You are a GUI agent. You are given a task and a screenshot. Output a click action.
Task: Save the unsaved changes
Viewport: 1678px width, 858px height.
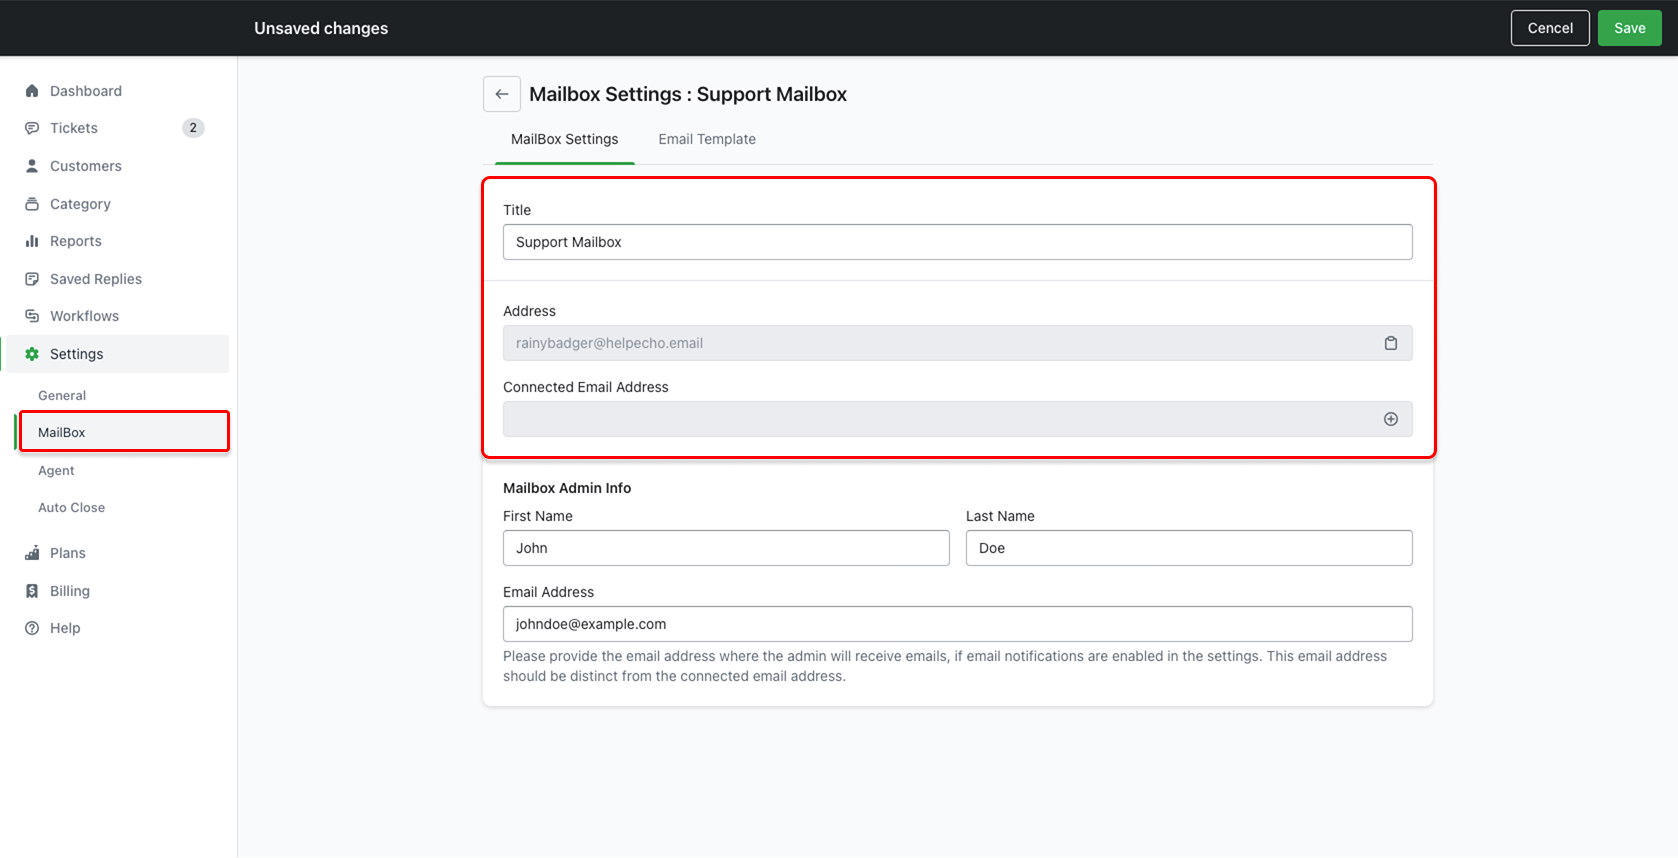pyautogui.click(x=1629, y=28)
